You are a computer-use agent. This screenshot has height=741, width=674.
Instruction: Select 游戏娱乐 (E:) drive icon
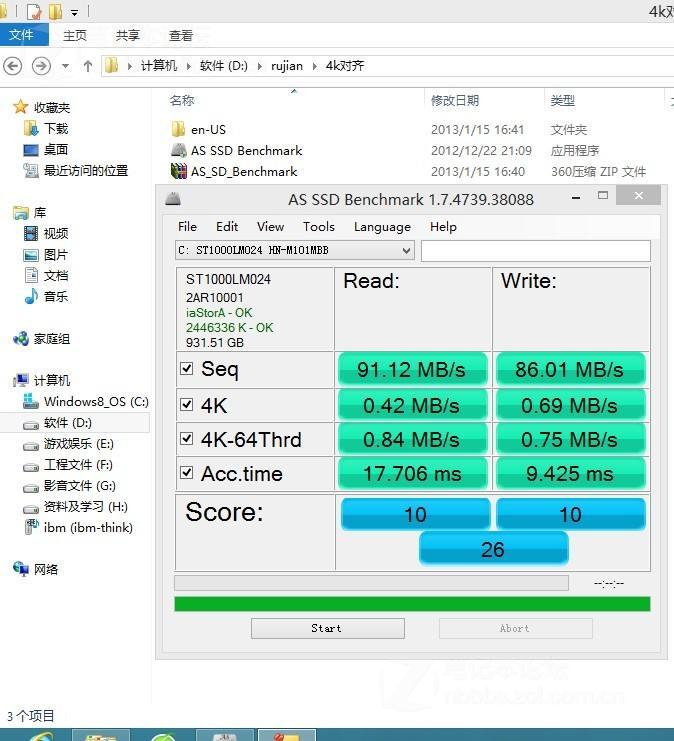pos(31,446)
